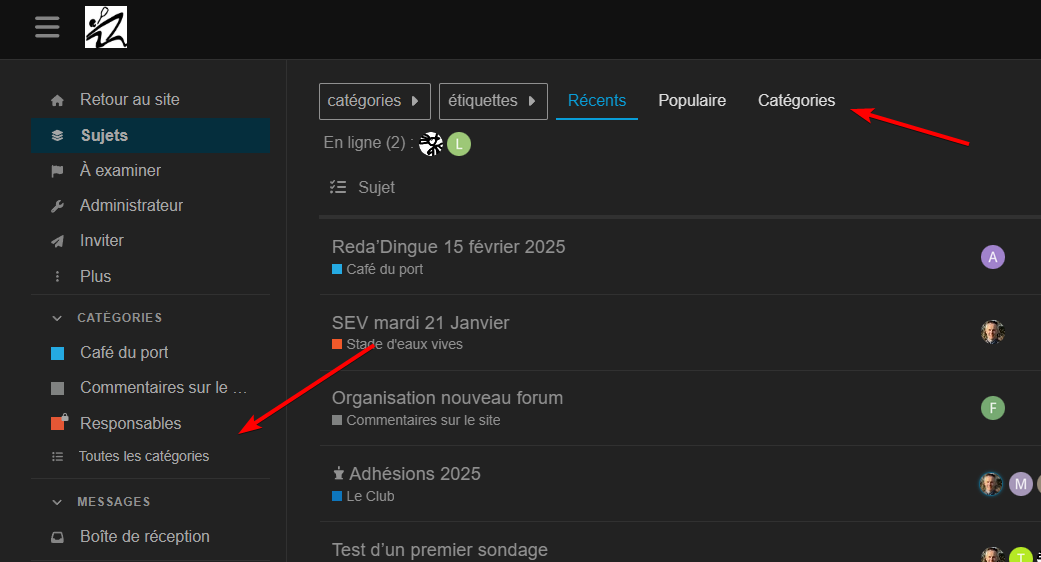Click the layers icon beside Sujets
1041x562 pixels.
pos(57,135)
